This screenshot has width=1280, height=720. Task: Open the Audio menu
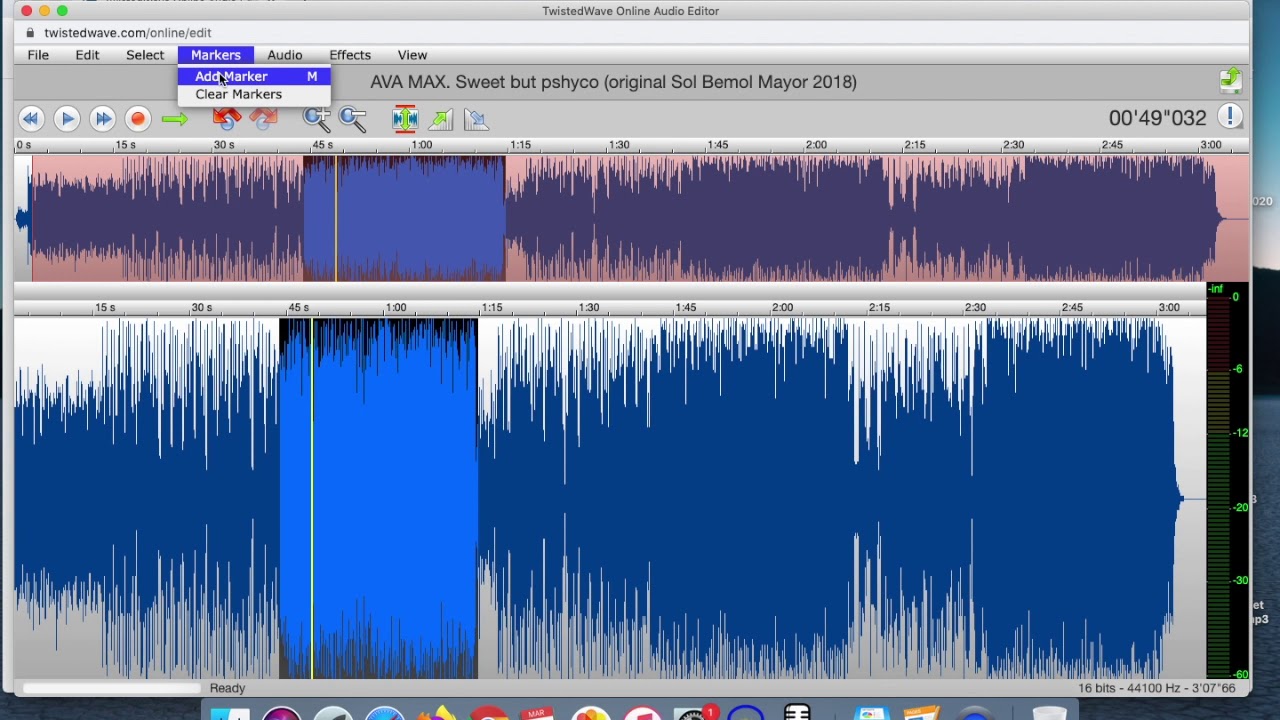(285, 55)
